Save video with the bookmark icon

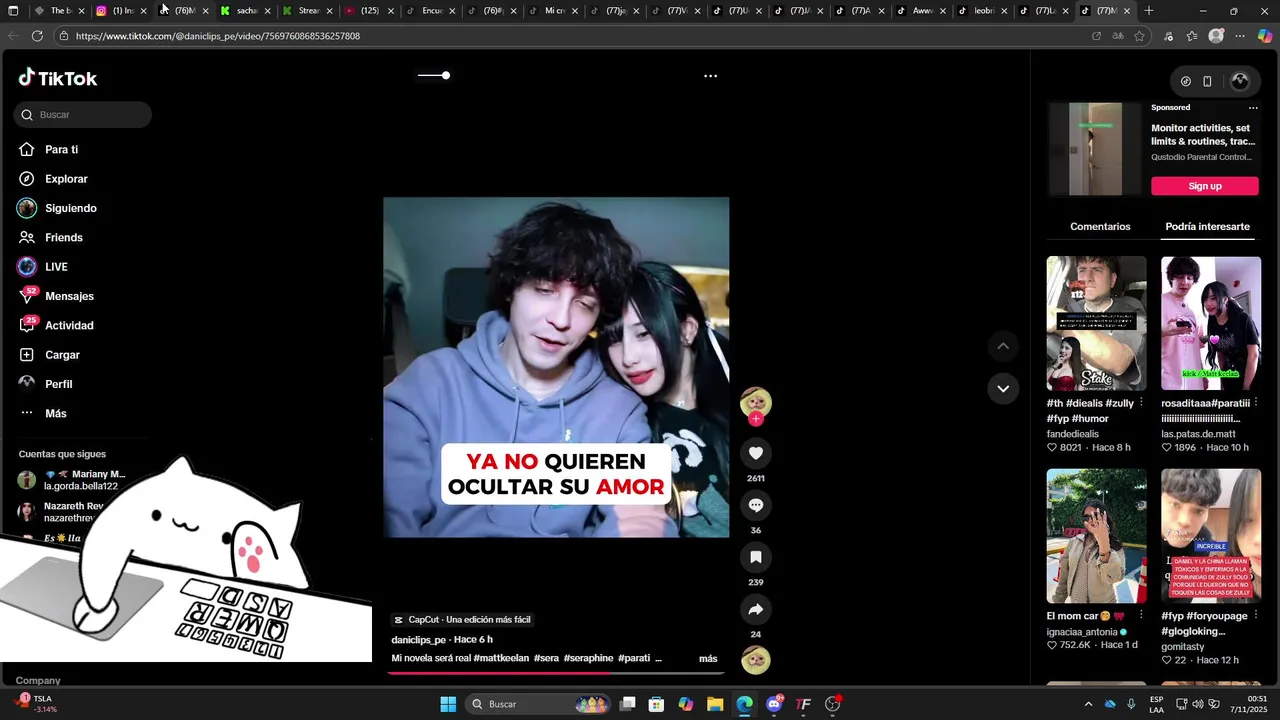[x=755, y=557]
